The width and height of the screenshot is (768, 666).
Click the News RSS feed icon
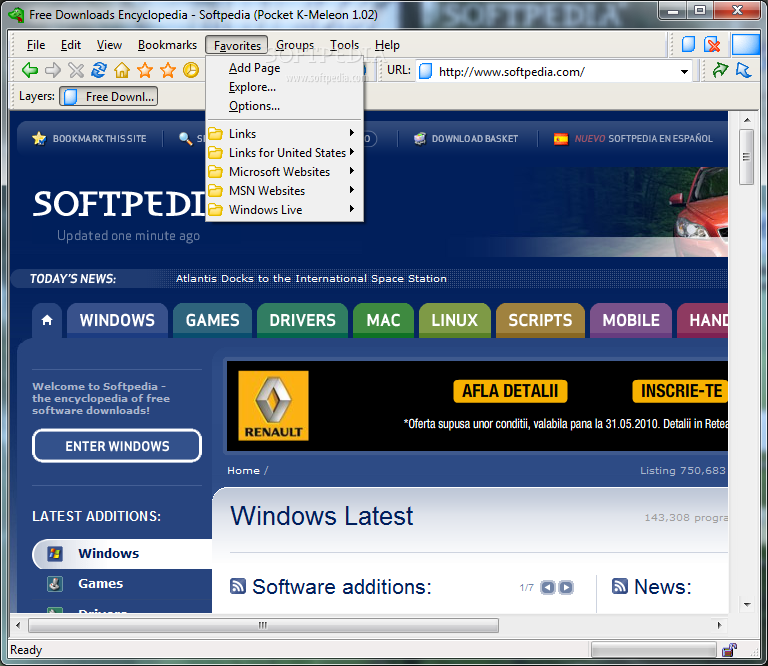(620, 586)
